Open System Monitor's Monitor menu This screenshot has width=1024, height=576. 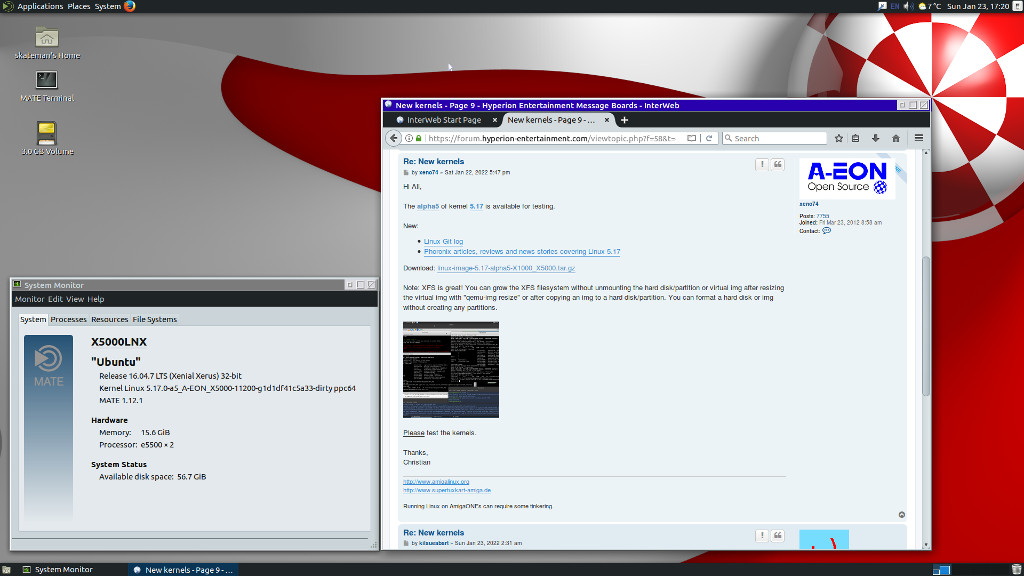point(29,299)
